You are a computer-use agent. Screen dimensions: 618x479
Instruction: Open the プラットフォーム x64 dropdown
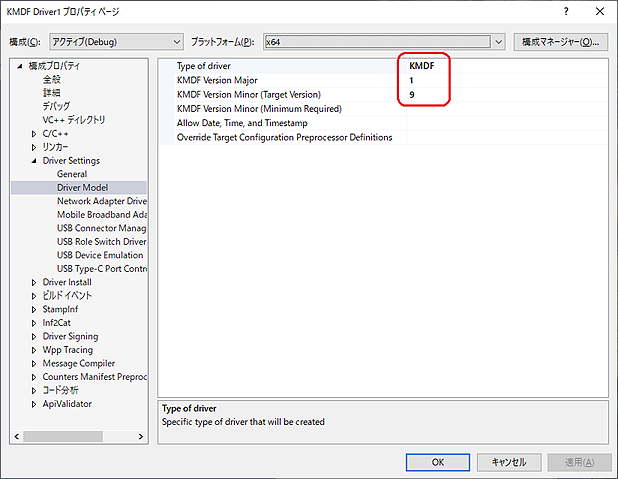(x=384, y=42)
